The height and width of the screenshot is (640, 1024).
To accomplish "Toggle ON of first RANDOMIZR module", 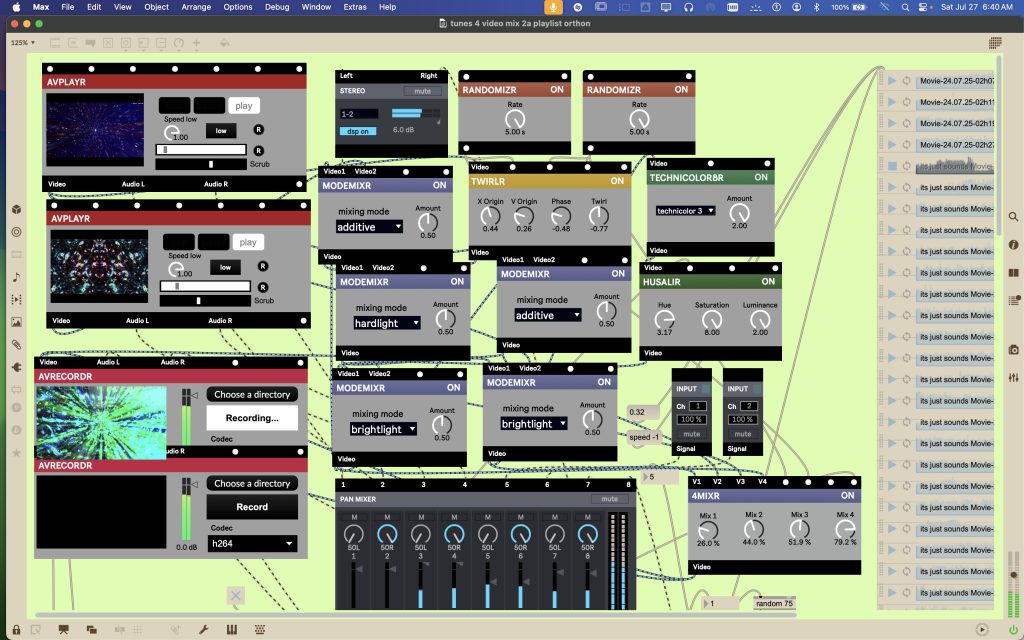I will 556,89.
